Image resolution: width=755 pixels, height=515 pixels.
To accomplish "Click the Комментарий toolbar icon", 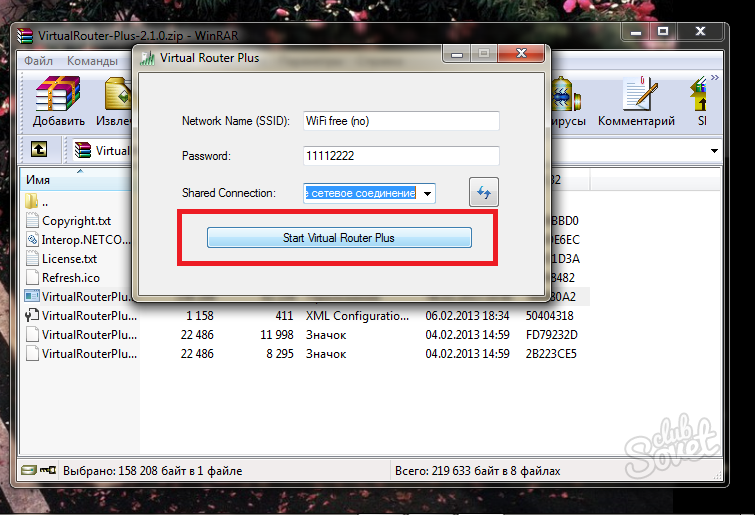I will click(636, 103).
